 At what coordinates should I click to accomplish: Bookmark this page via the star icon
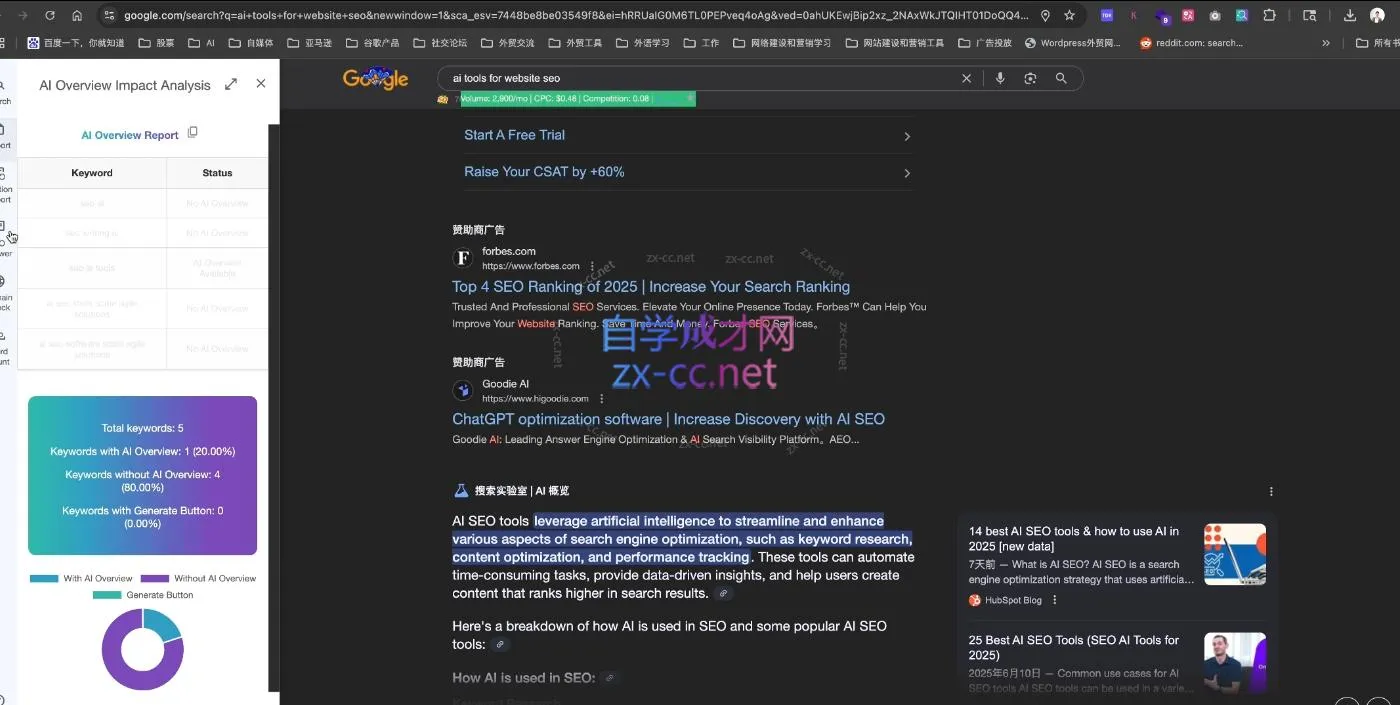coord(1070,16)
